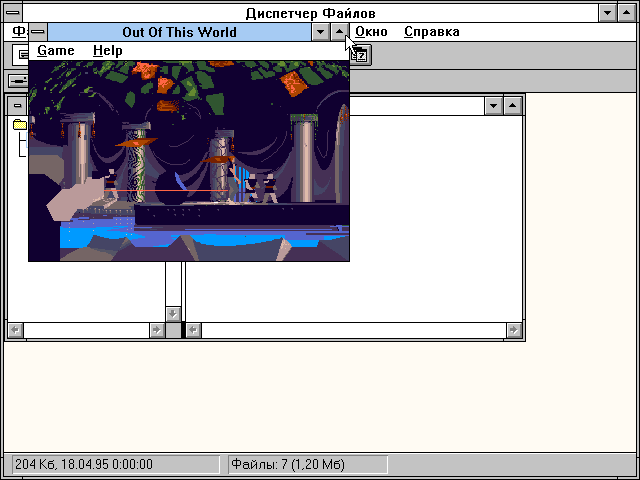Open the Game menu

click(x=56, y=51)
